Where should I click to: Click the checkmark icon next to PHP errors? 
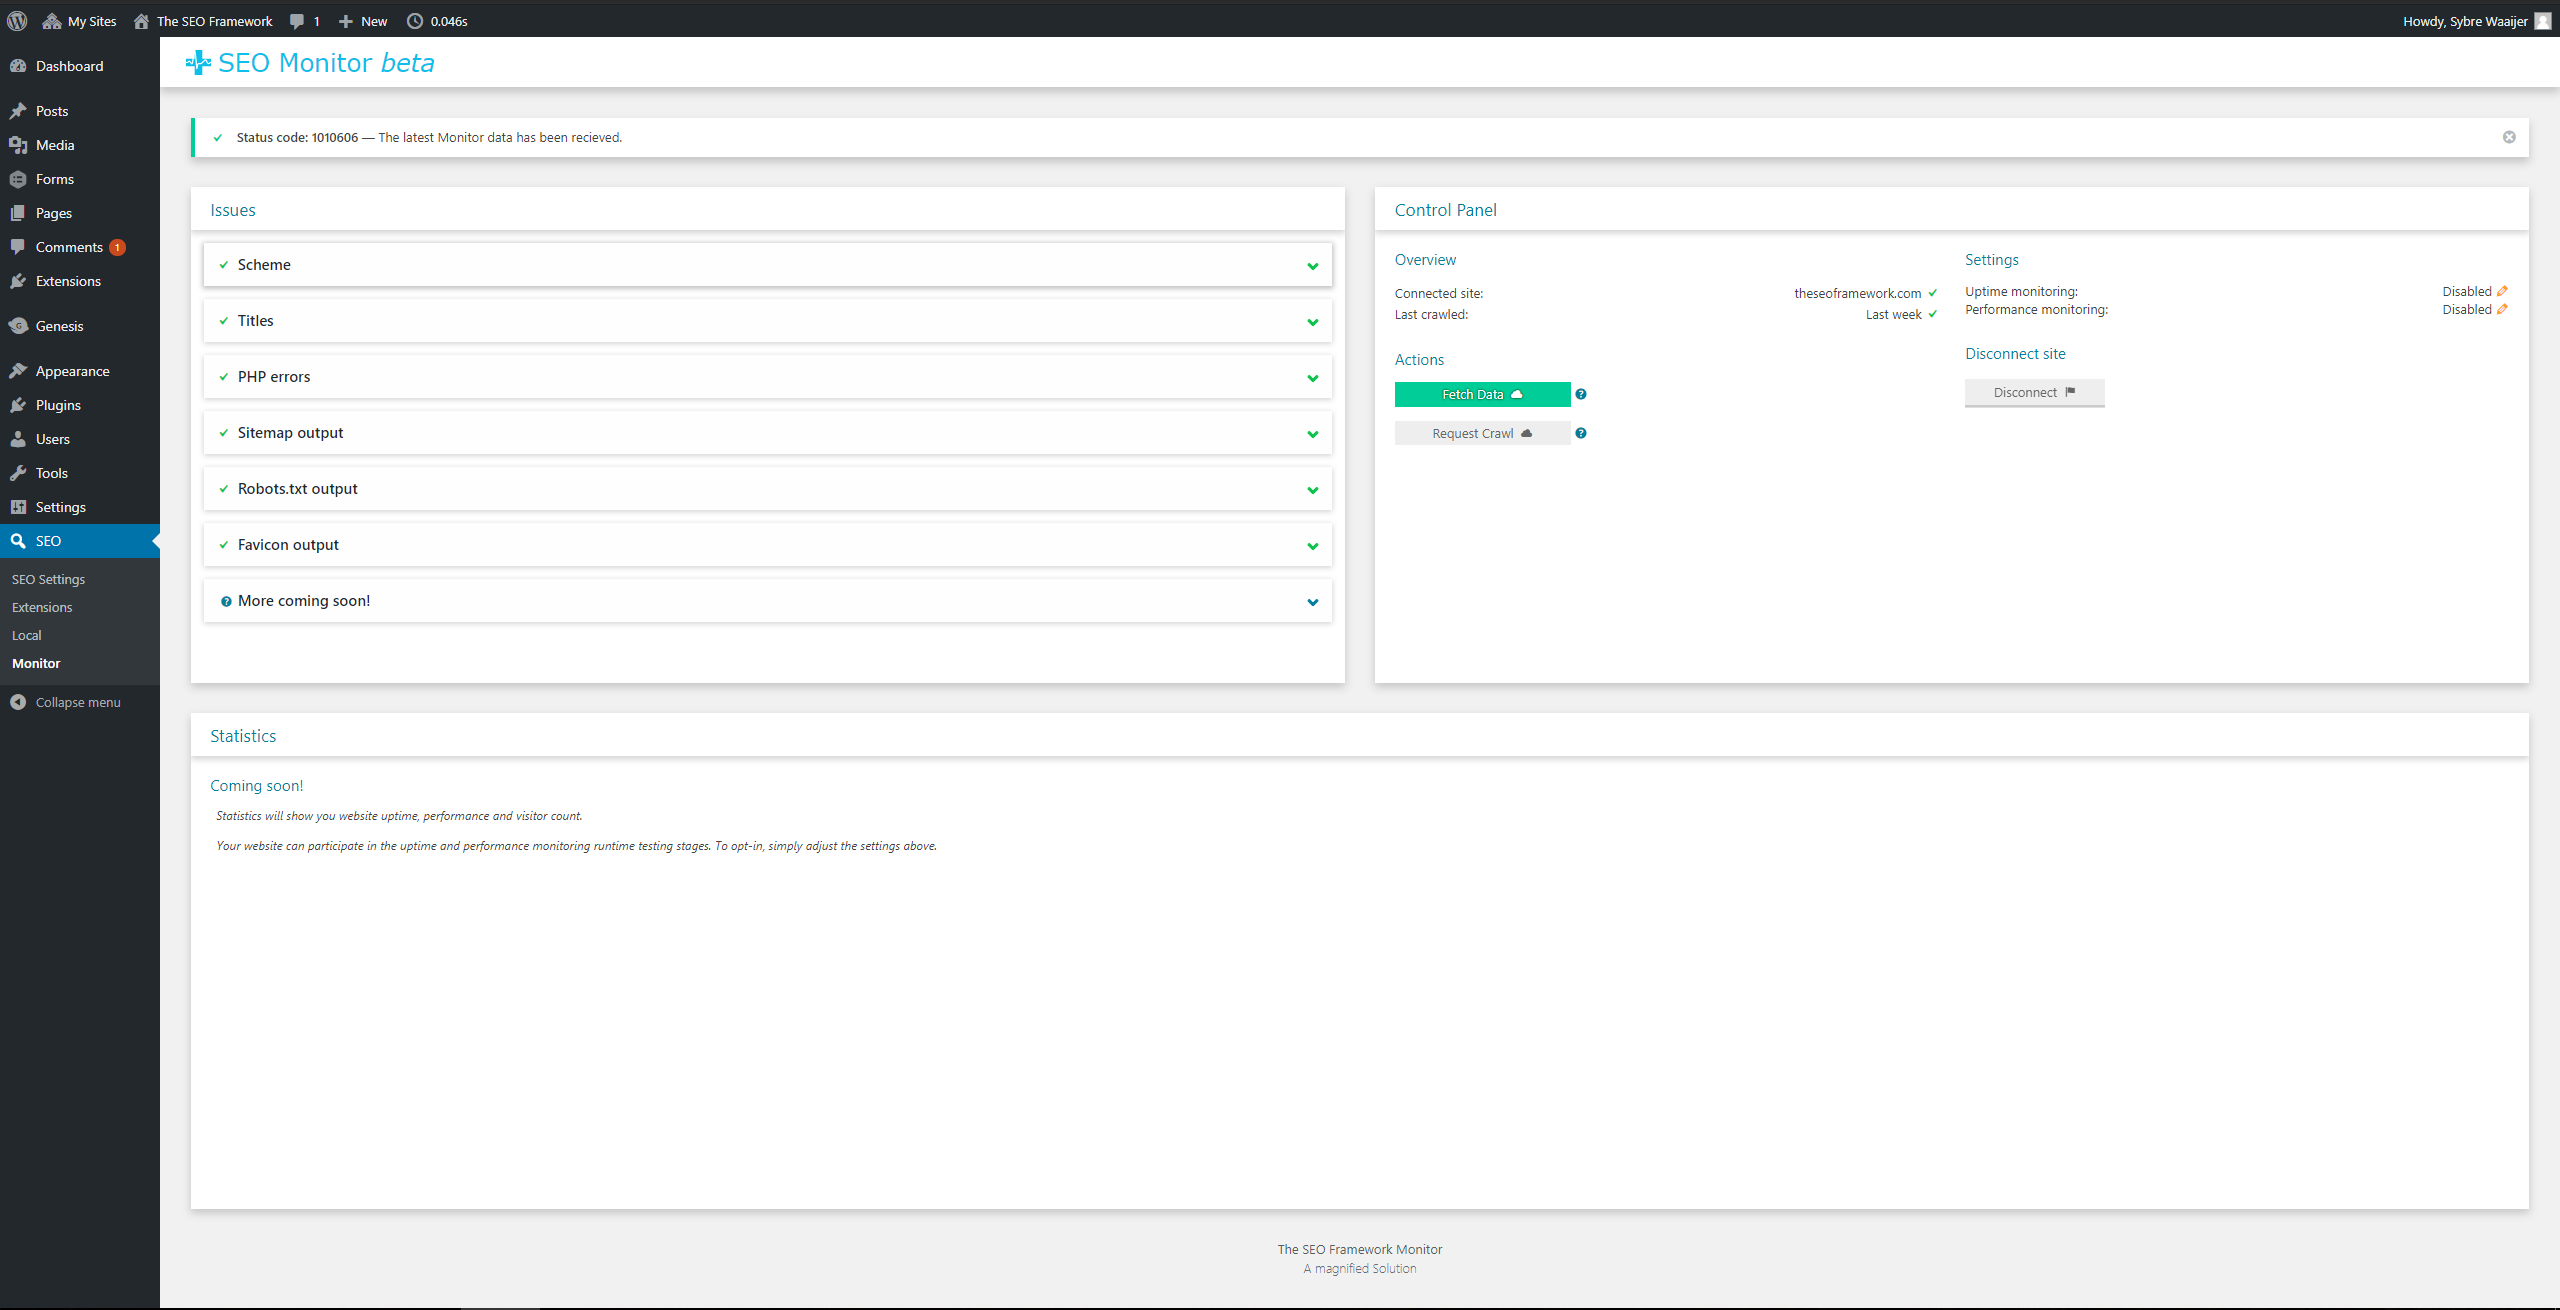click(224, 377)
